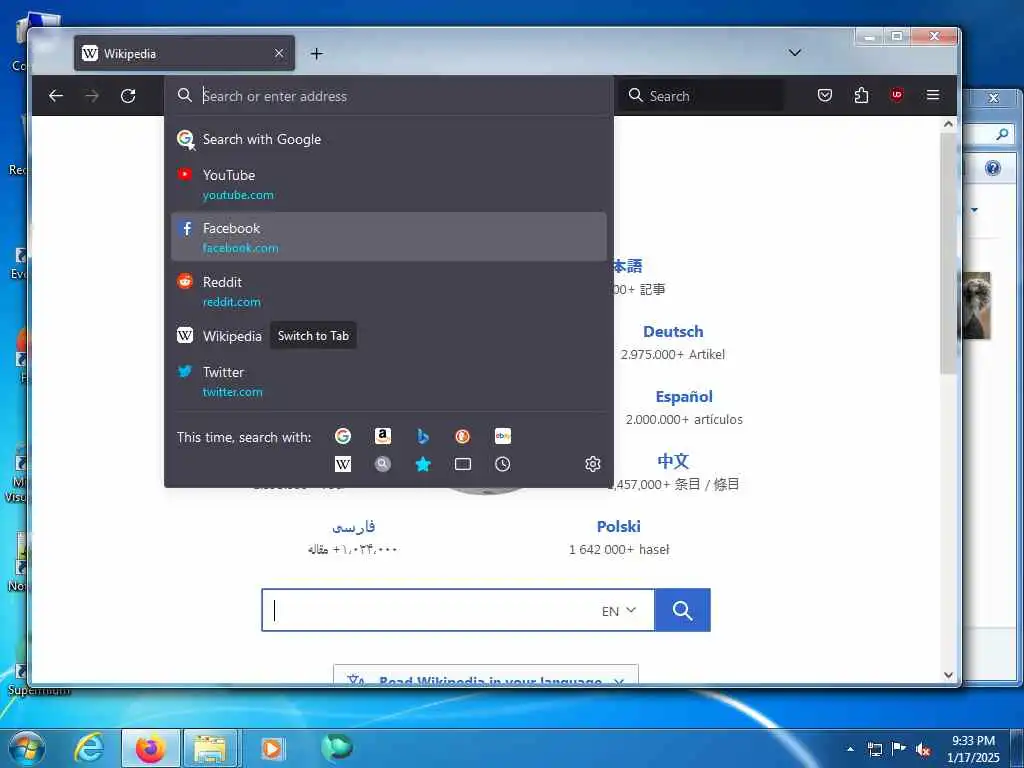Click the help icon in background window
Viewport: 1024px width, 768px height.
tap(993, 168)
